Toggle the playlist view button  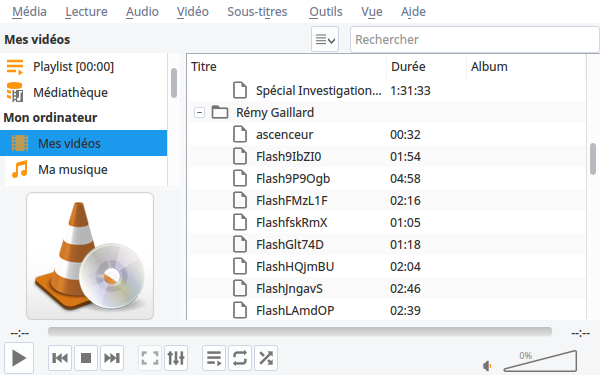[214, 358]
